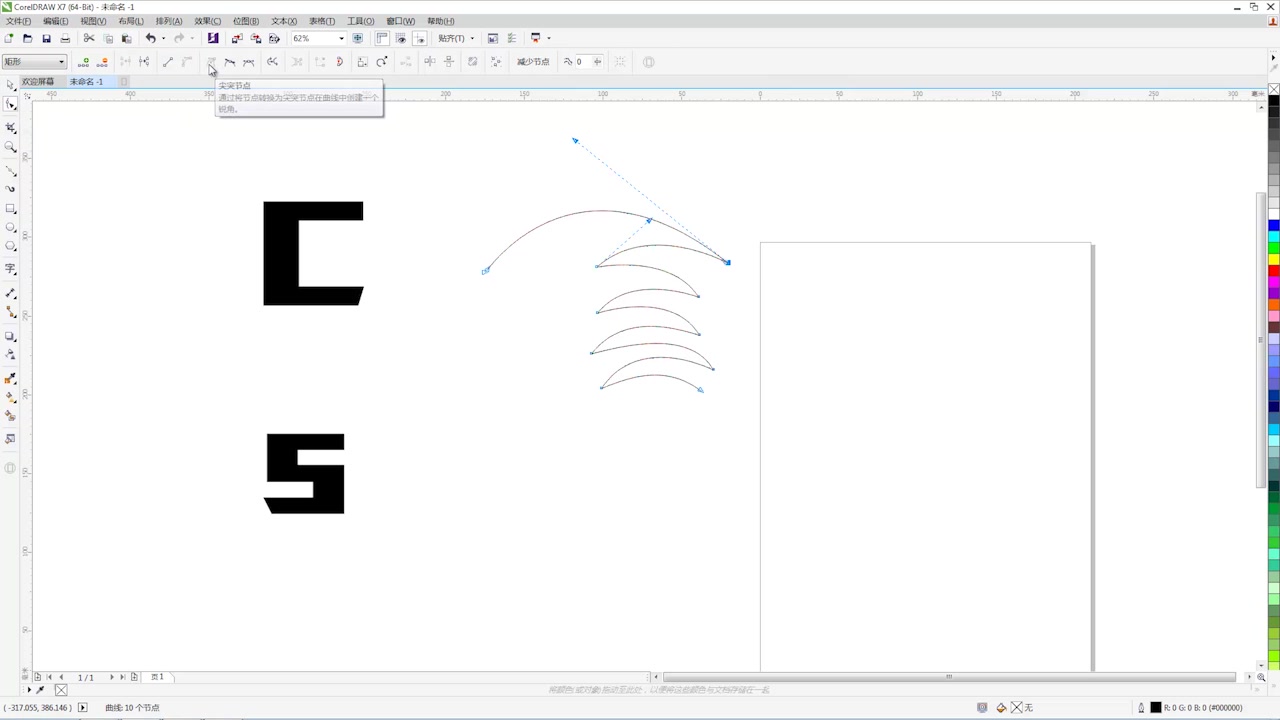Screen dimensions: 1280x720
Task: Switch to the 未命名 -1 document tab
Action: 86,81
